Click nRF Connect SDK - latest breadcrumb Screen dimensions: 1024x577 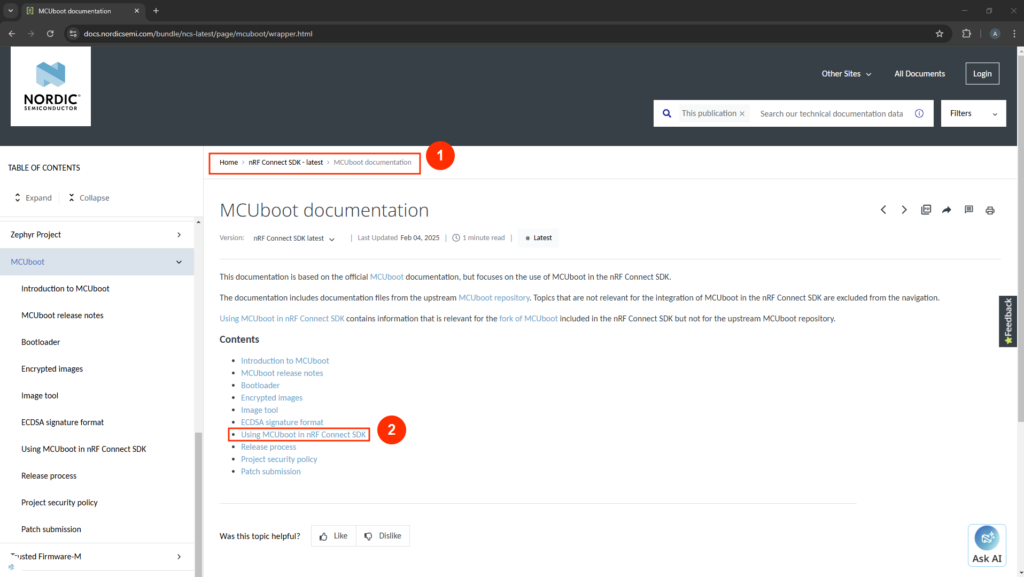[x=285, y=163]
